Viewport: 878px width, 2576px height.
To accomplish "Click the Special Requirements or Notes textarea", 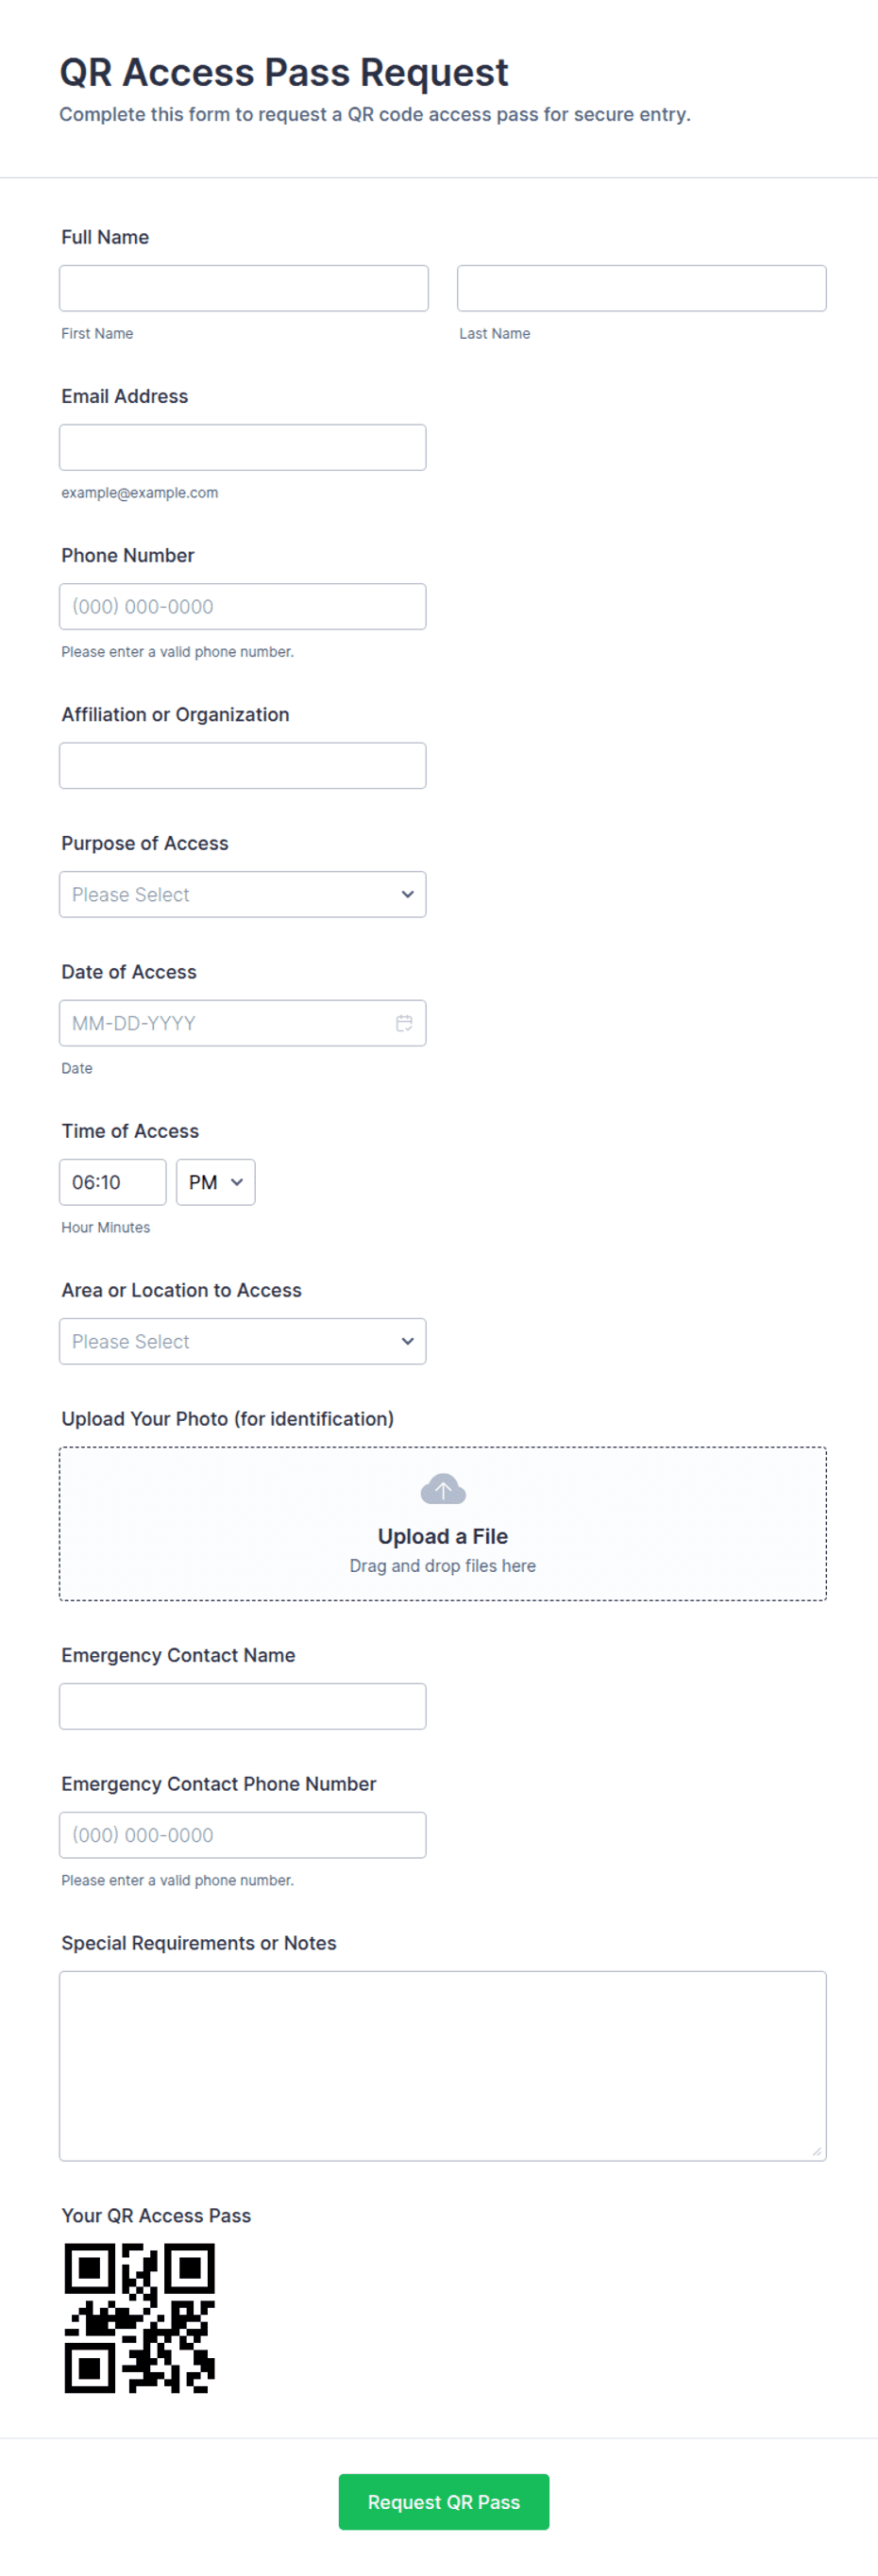I will pyautogui.click(x=443, y=2066).
